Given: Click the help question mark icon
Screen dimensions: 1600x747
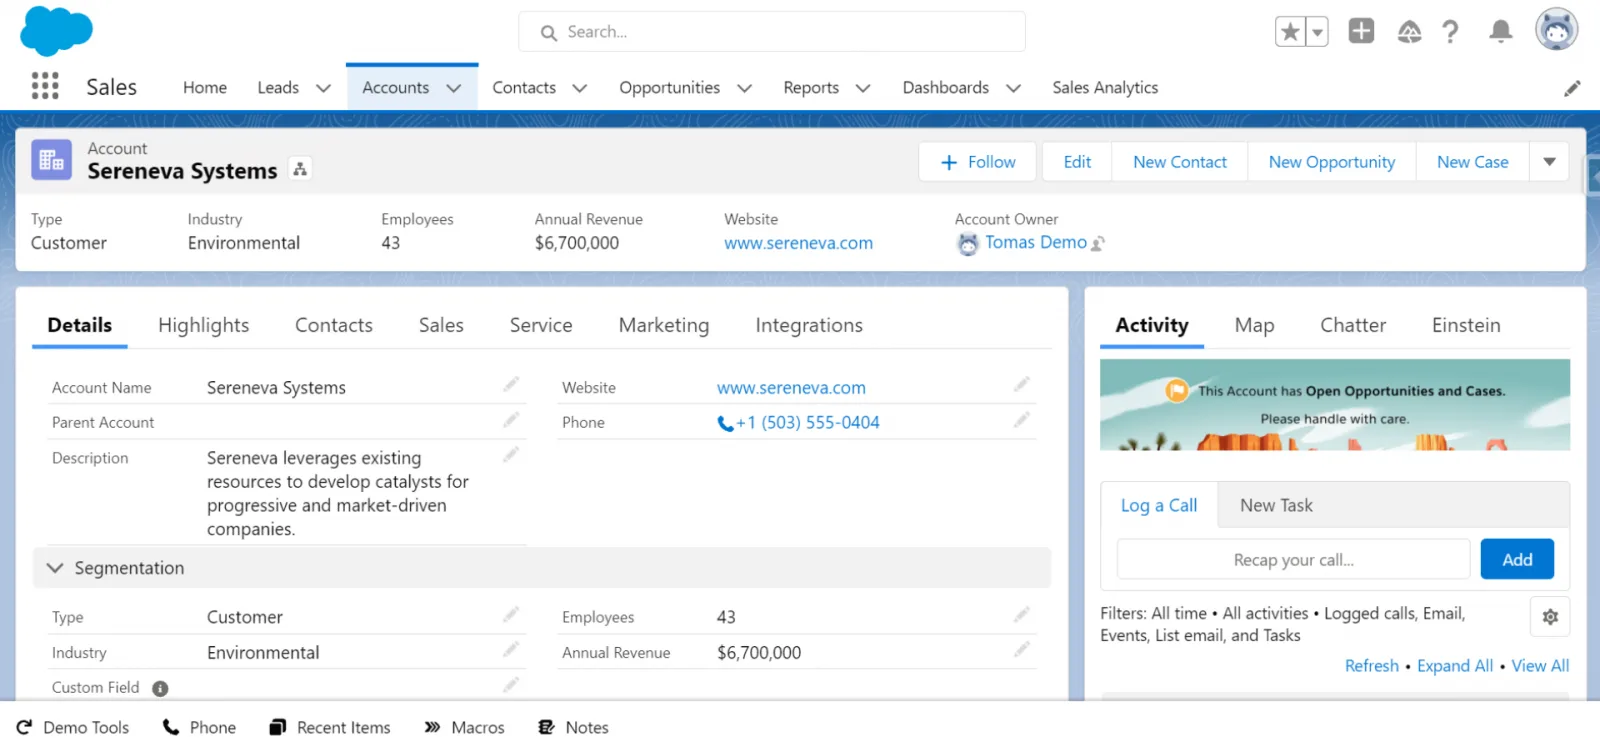Looking at the screenshot, I should pos(1450,32).
